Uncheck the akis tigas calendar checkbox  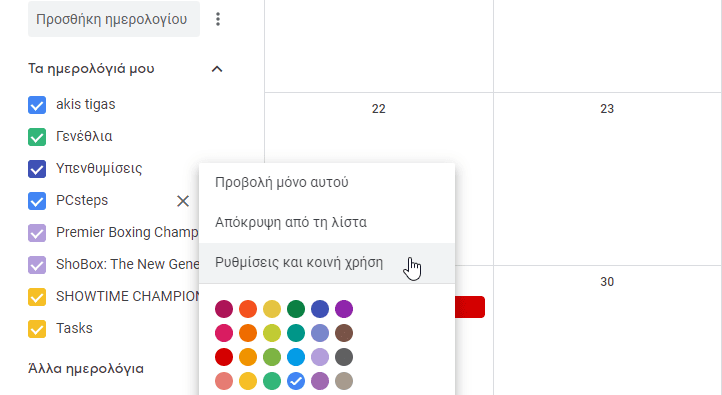coord(37,105)
